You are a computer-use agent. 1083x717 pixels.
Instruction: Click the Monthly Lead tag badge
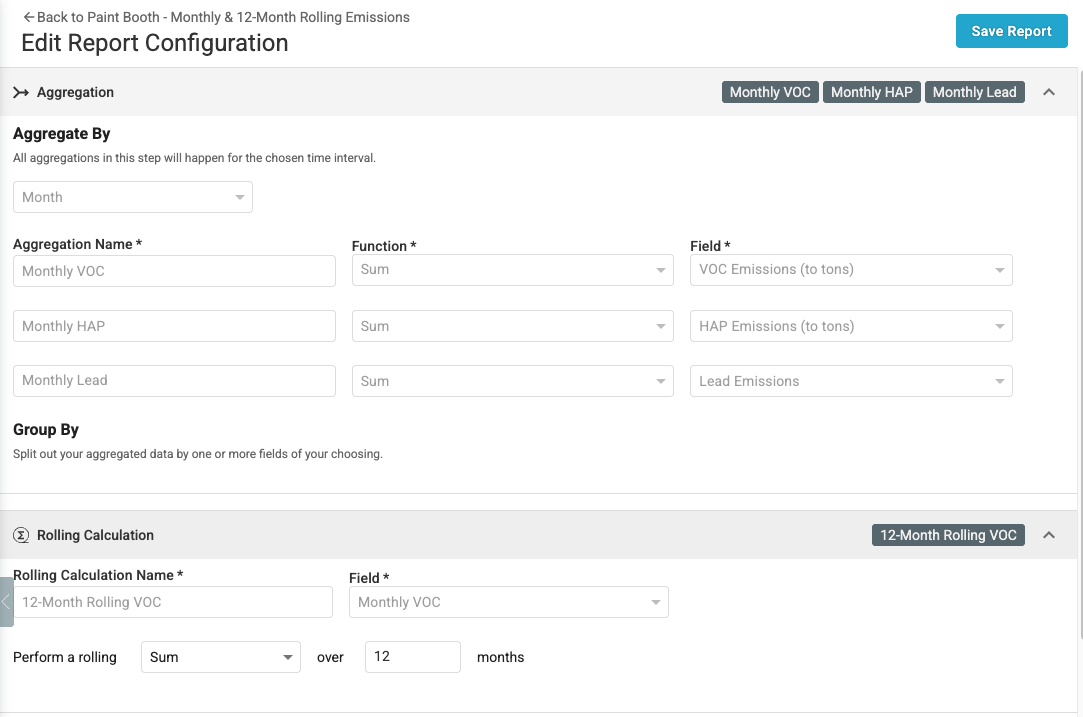click(975, 92)
